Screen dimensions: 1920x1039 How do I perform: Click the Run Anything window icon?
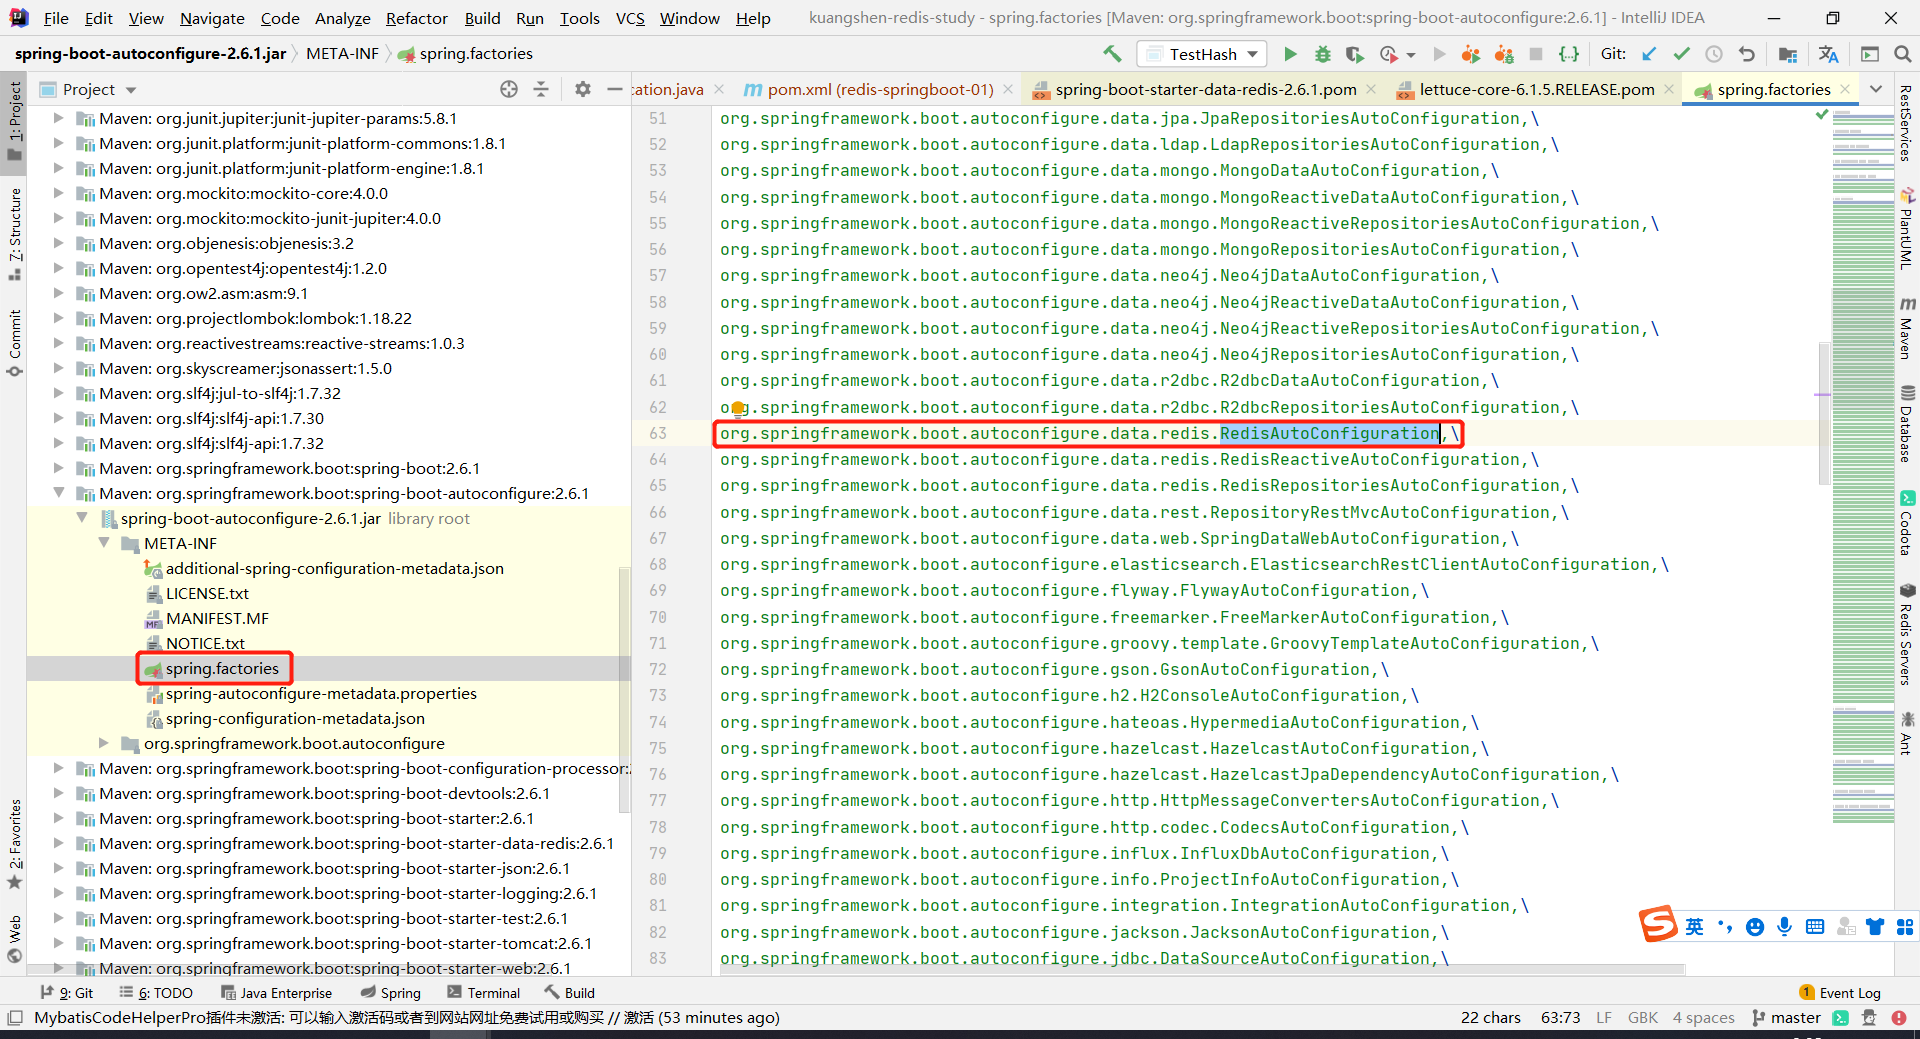coord(1870,54)
